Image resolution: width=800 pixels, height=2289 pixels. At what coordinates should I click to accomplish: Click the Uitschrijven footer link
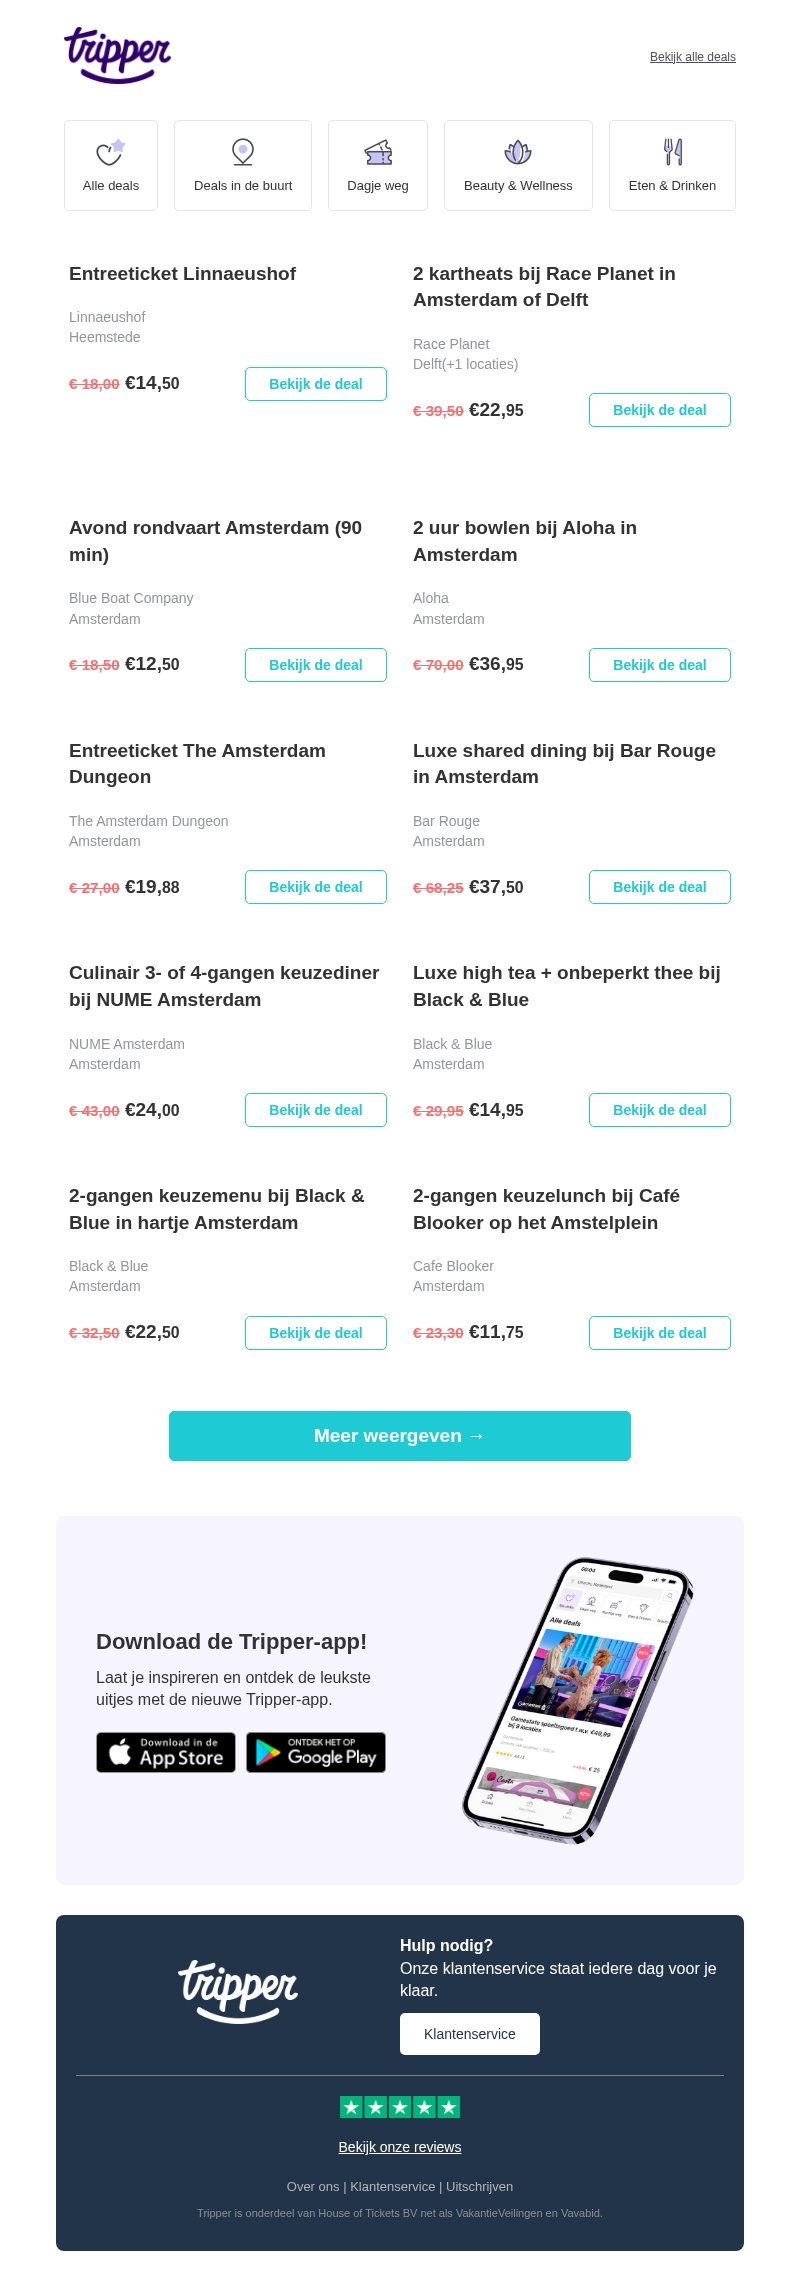click(x=480, y=2187)
